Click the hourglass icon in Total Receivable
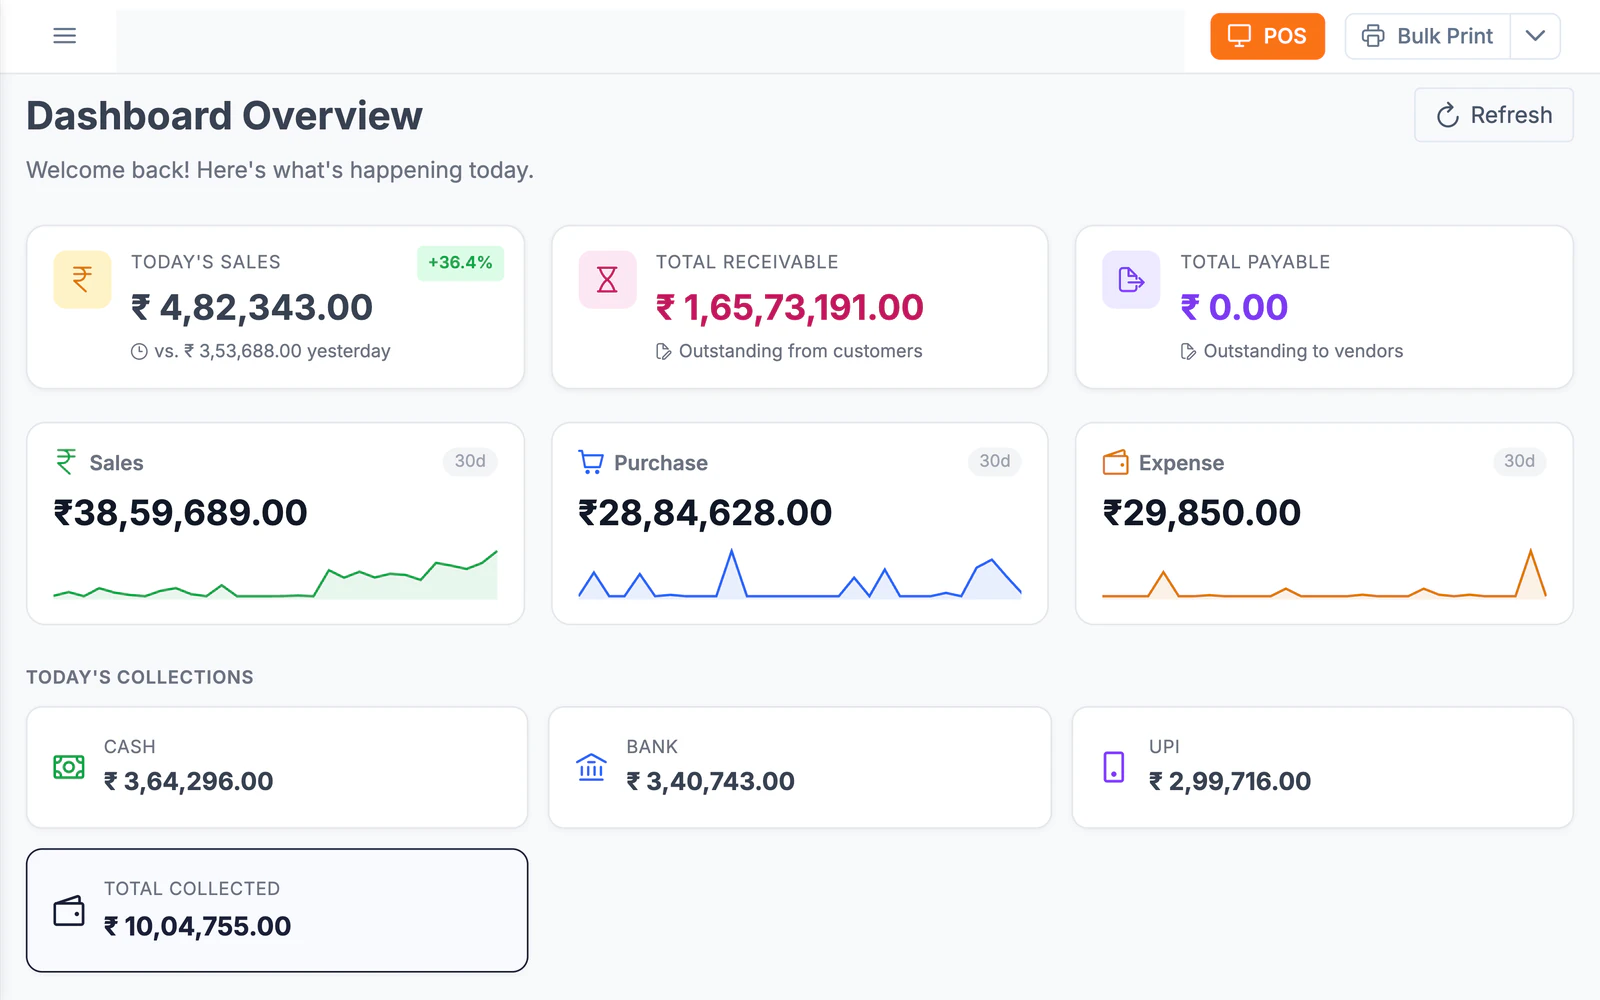This screenshot has height=1000, width=1600. pyautogui.click(x=607, y=279)
